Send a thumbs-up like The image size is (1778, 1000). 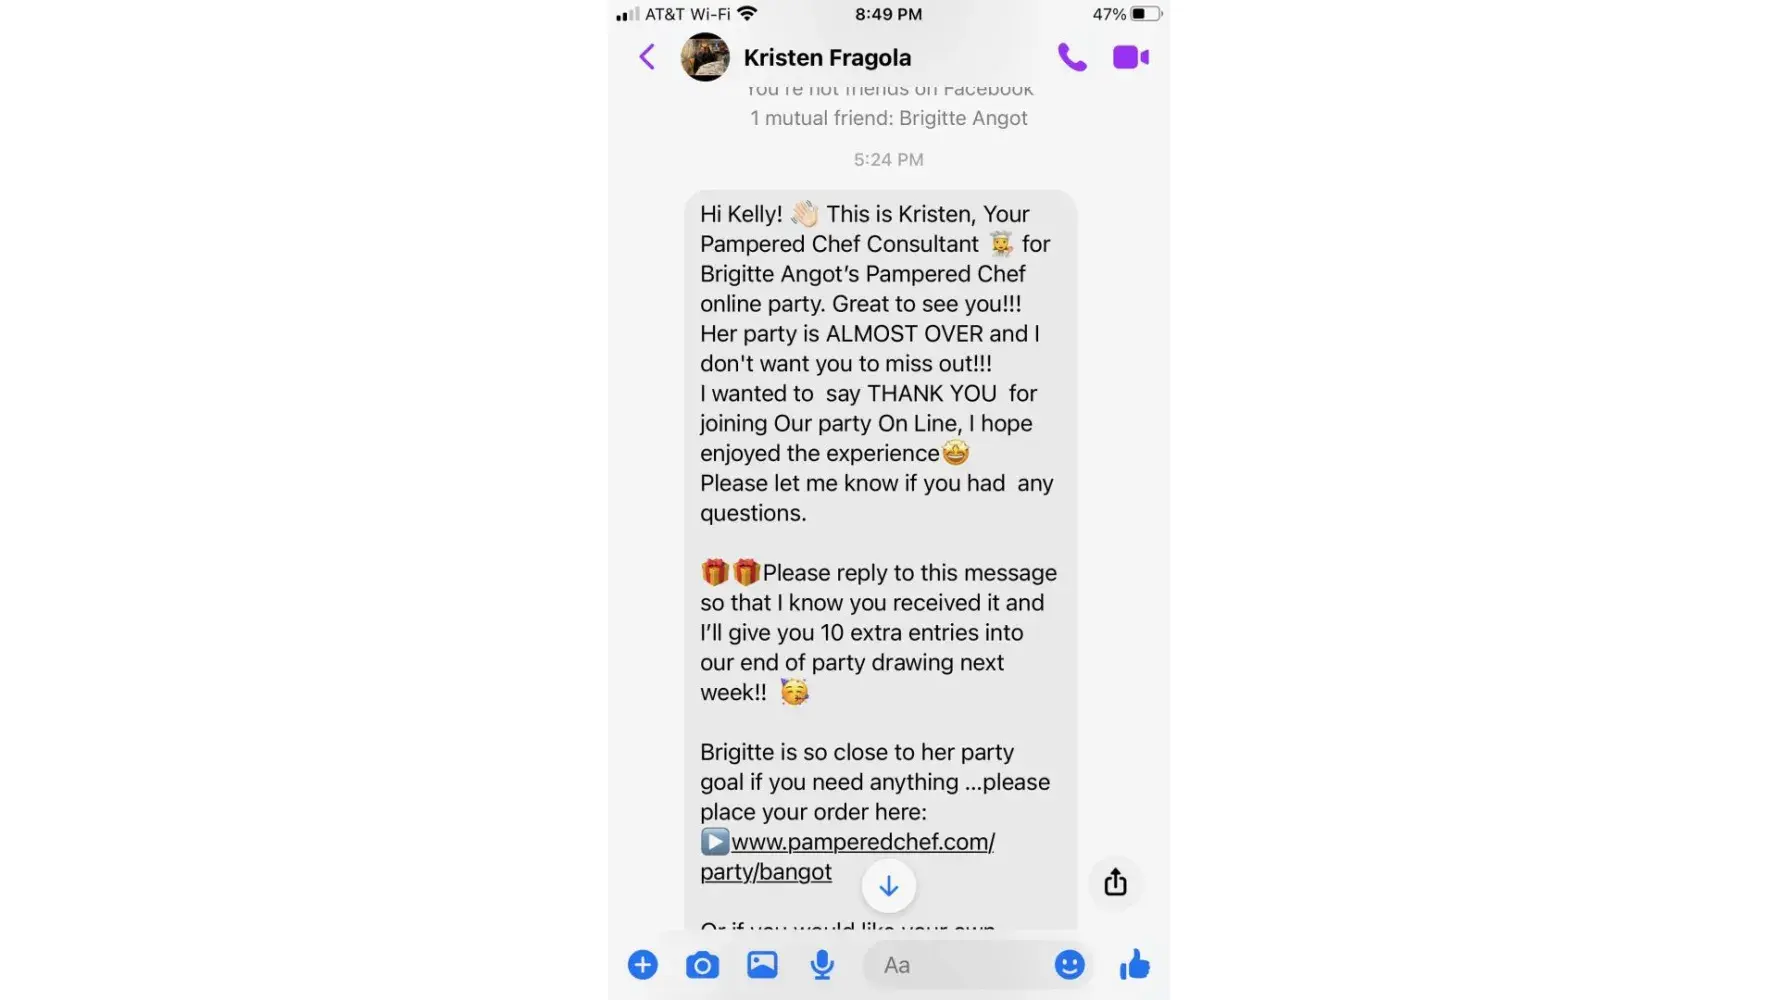1135,964
